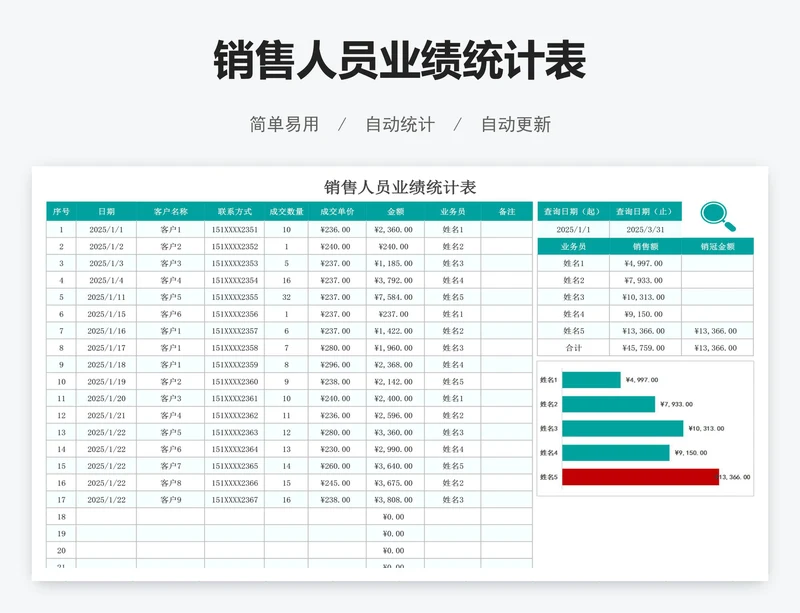The width and height of the screenshot is (800, 613).
Task: Select the amount cell ¥2,596.00
Action: (395, 415)
